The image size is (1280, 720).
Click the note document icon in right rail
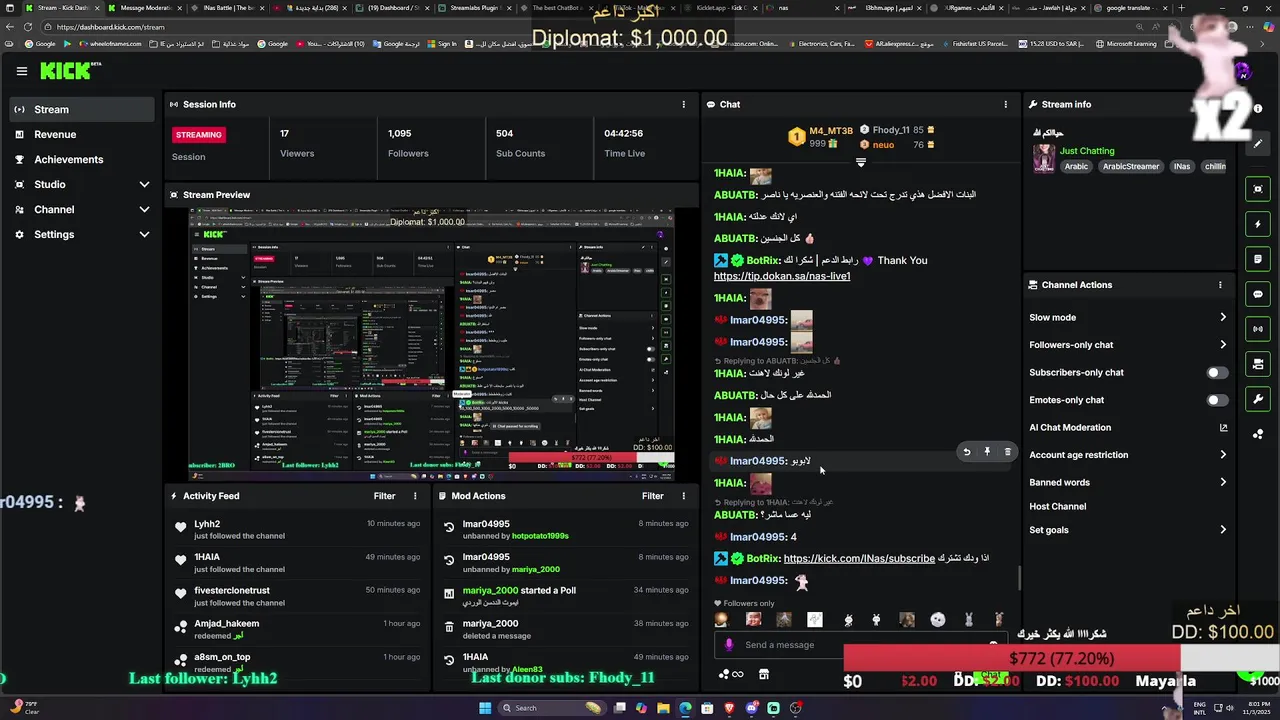click(1258, 259)
